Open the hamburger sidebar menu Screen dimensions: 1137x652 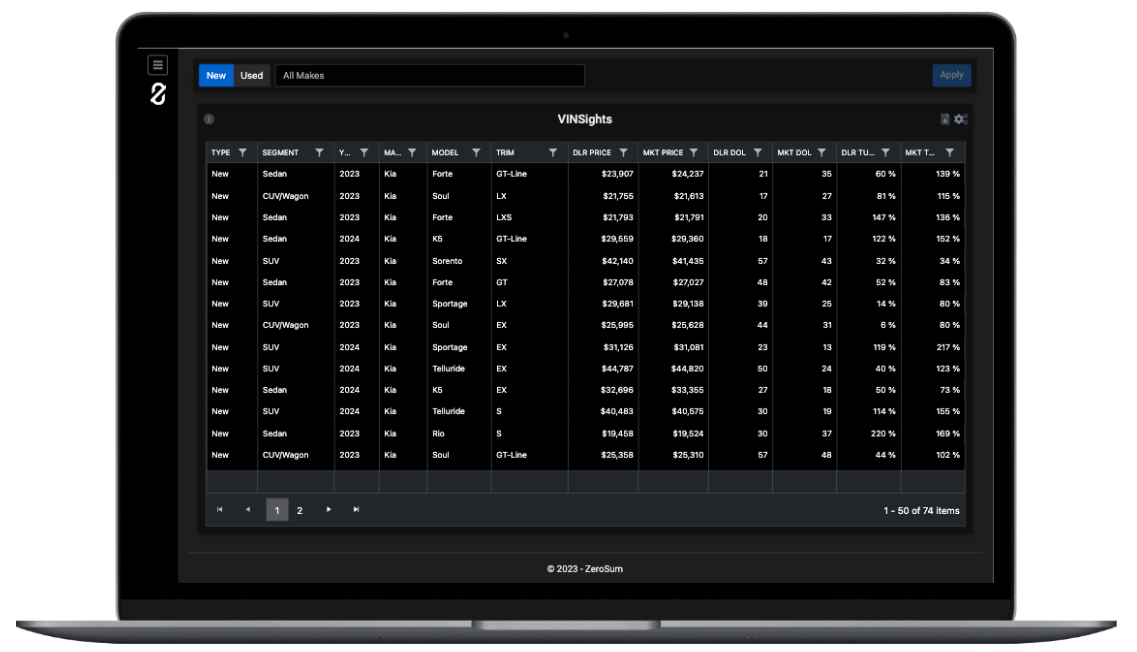(x=157, y=65)
